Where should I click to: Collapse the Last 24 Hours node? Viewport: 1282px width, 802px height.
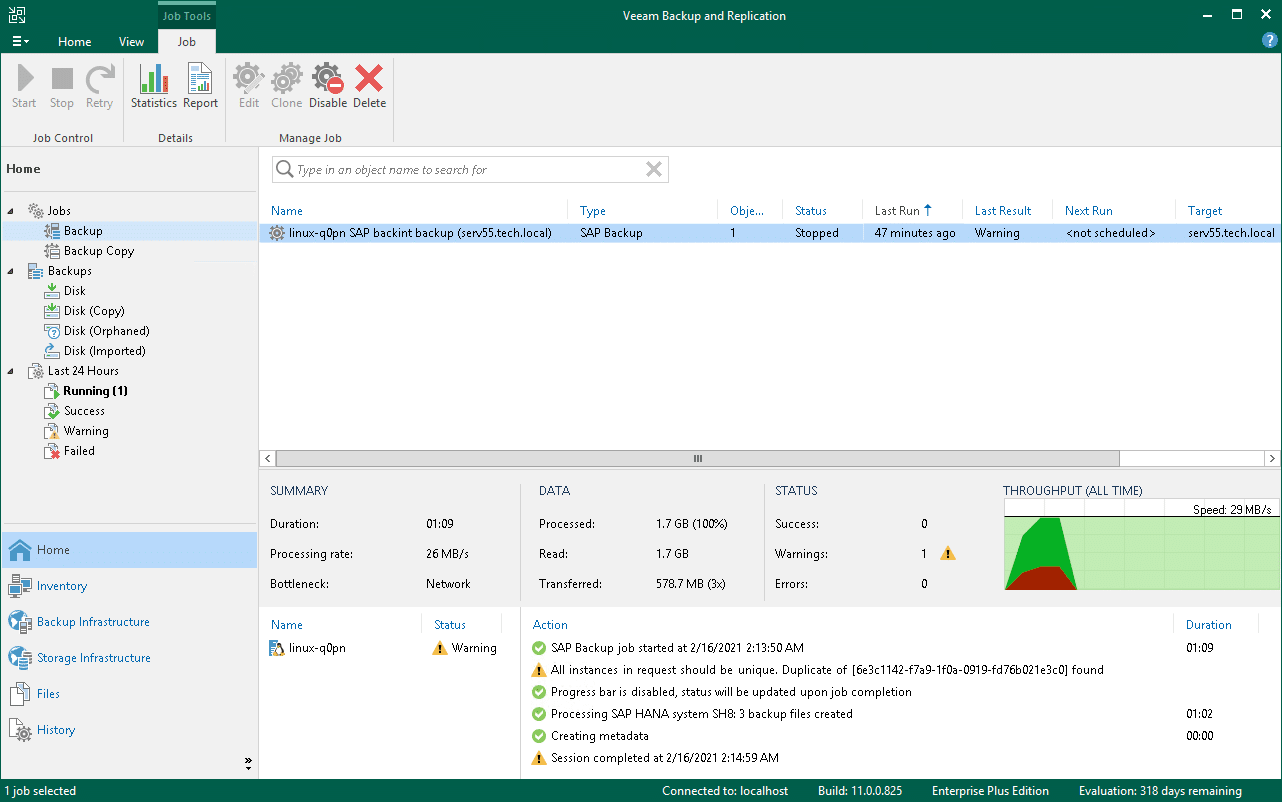(12, 371)
